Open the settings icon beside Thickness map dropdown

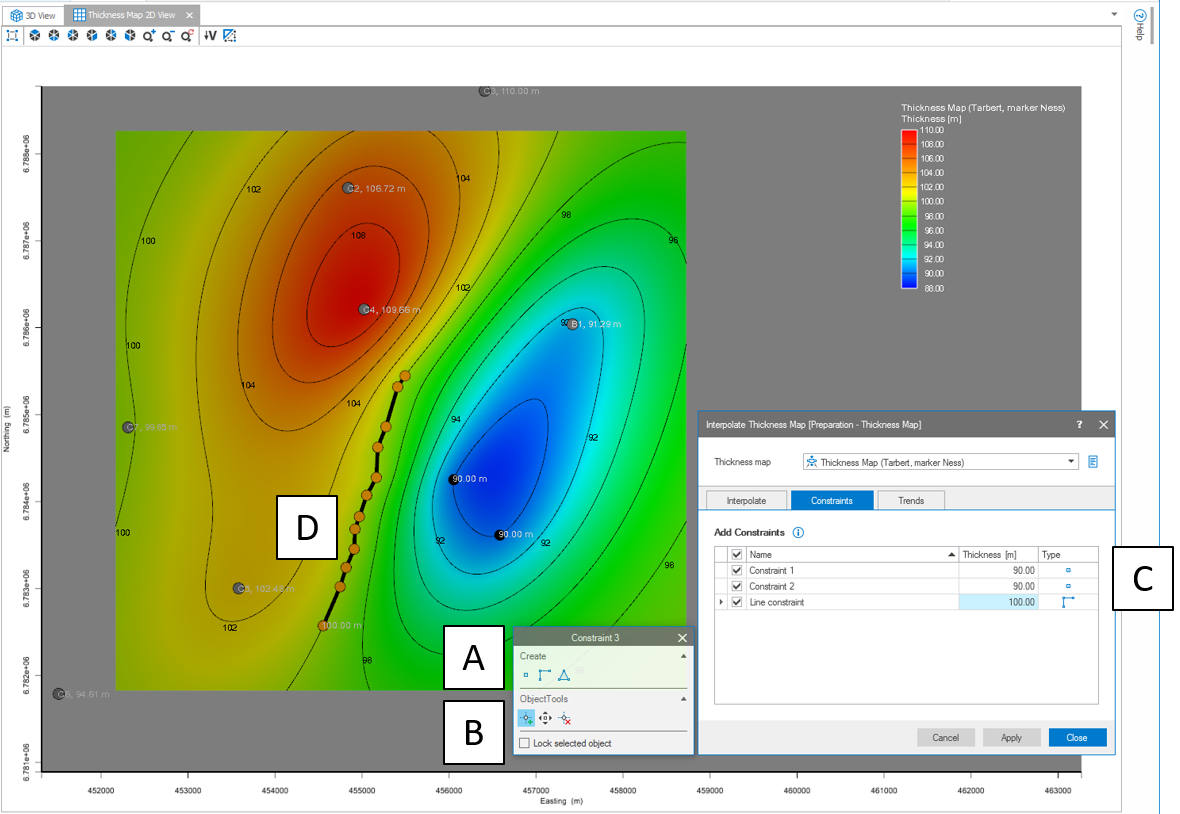[x=1093, y=462]
